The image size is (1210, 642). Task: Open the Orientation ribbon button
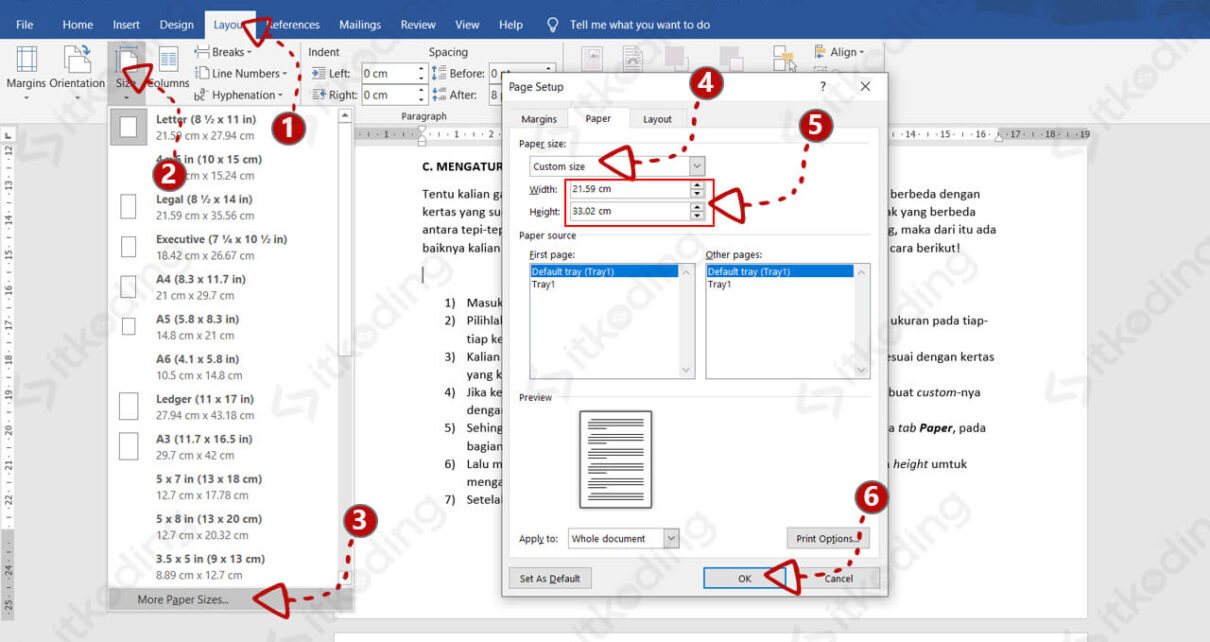click(x=77, y=70)
